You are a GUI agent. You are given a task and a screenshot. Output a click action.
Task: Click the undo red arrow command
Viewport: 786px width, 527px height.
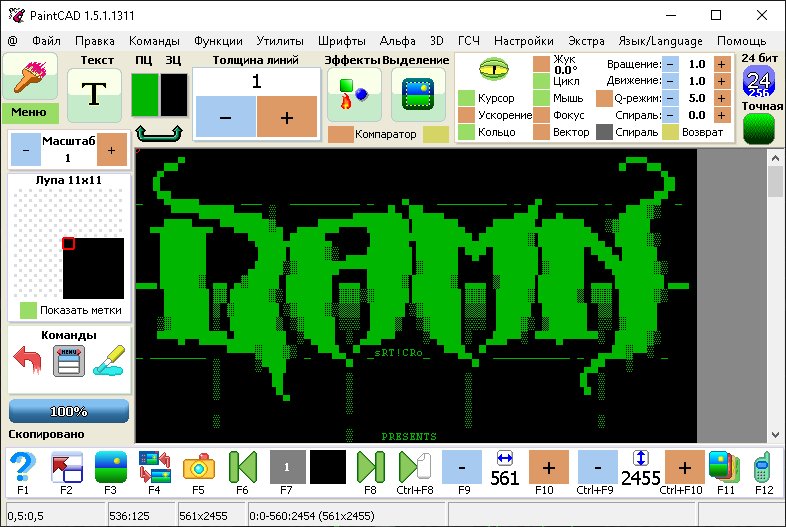(28, 360)
